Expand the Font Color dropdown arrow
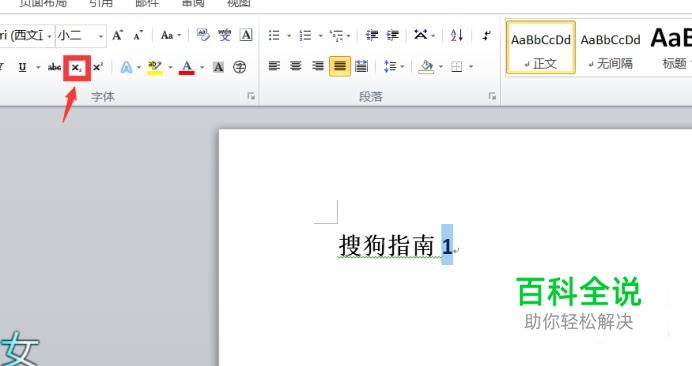The image size is (692, 366). coord(202,68)
